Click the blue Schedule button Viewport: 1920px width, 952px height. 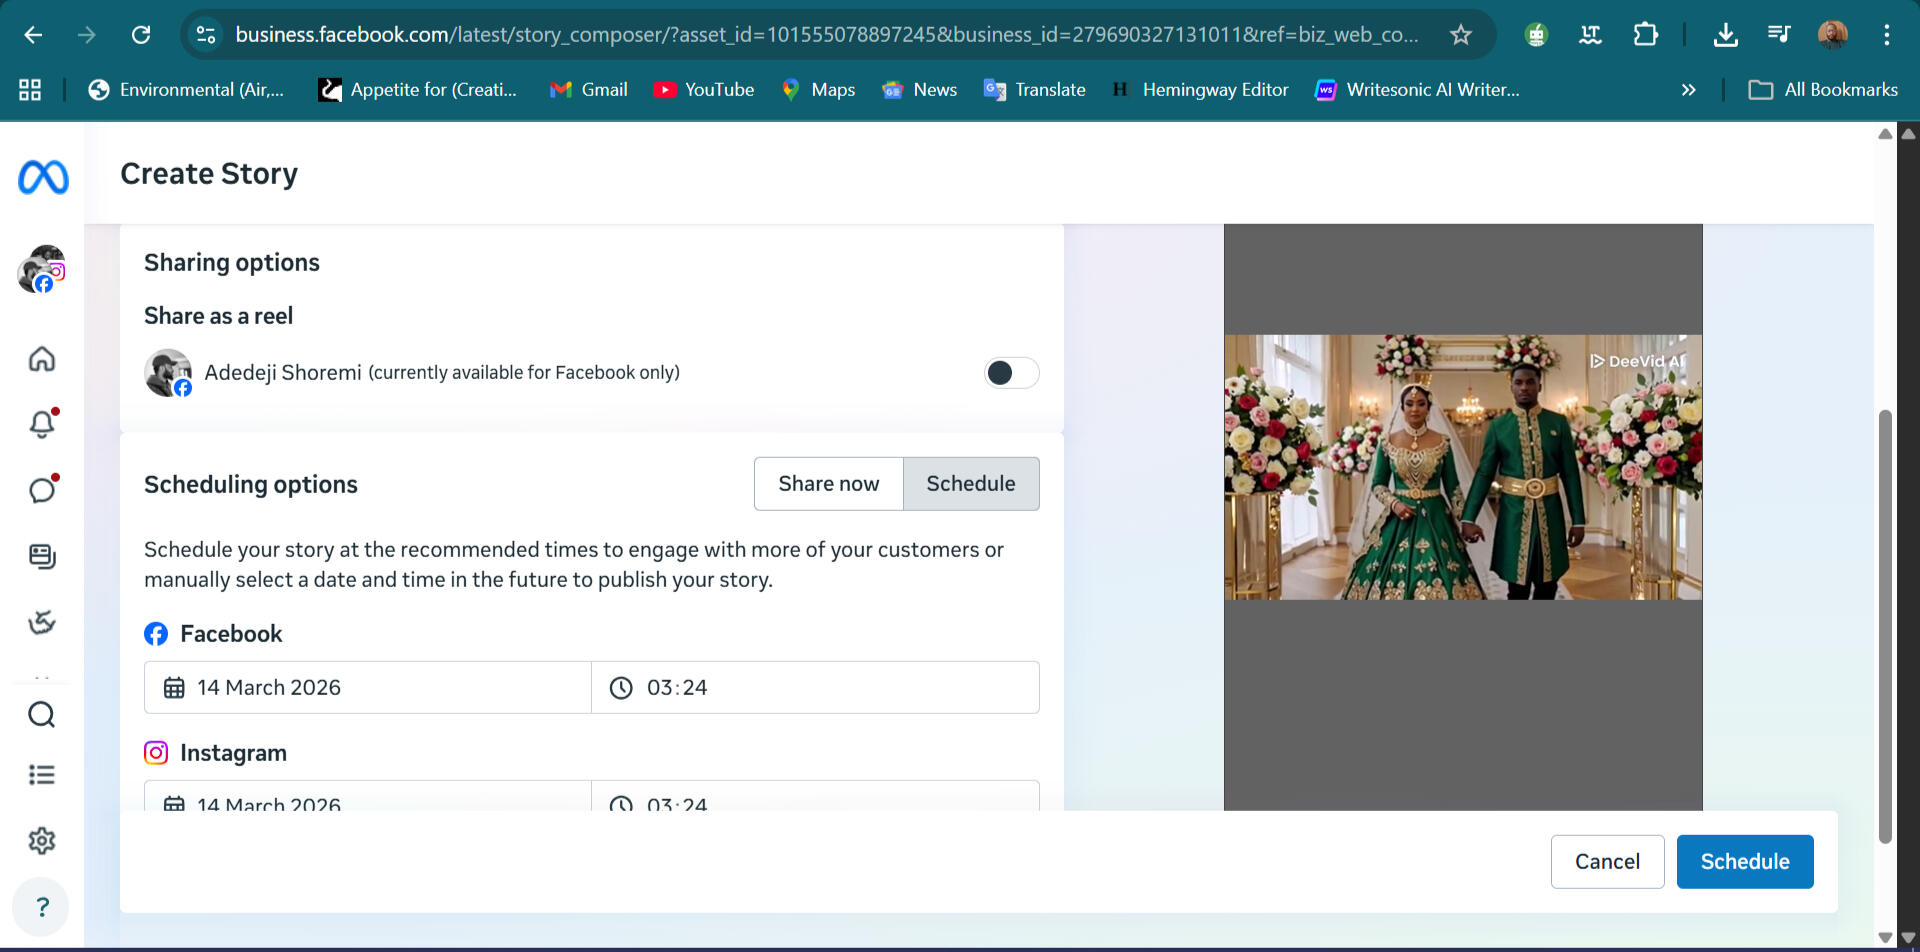(x=1744, y=861)
